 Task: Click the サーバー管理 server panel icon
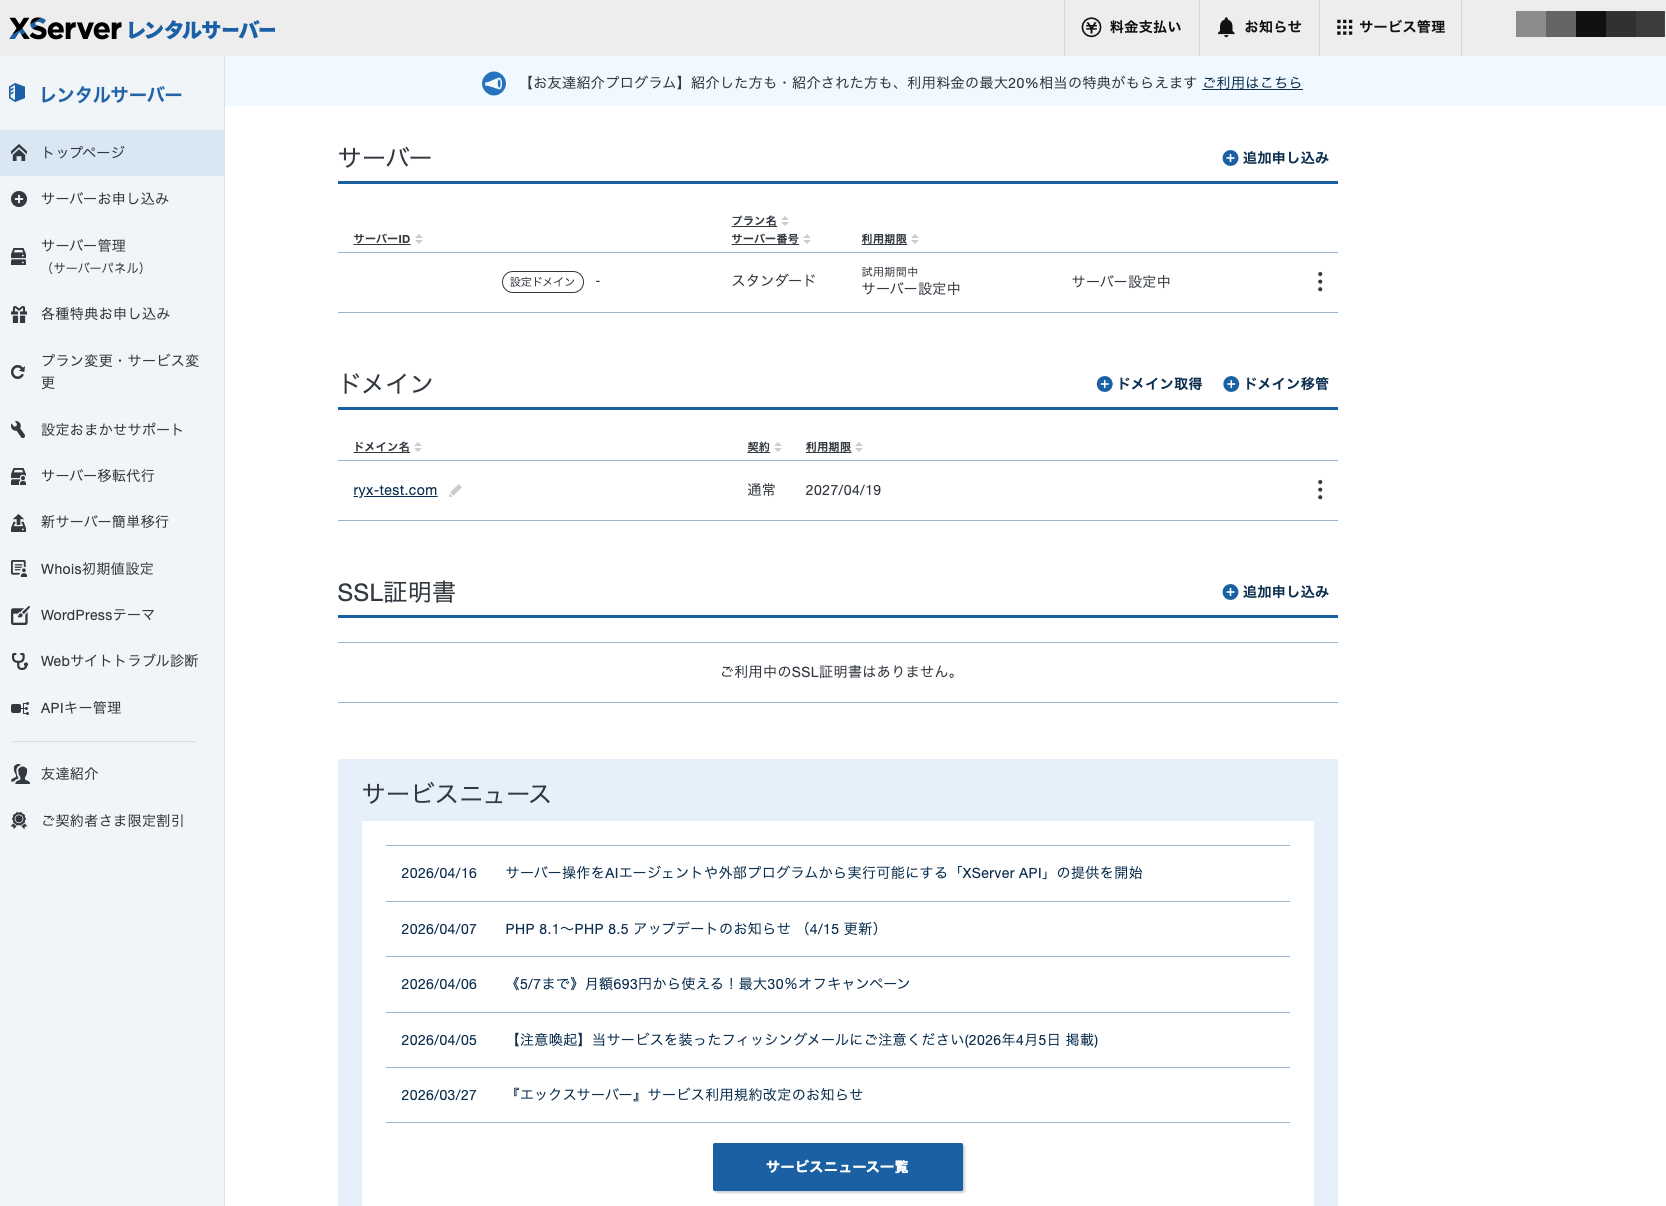pyautogui.click(x=18, y=257)
